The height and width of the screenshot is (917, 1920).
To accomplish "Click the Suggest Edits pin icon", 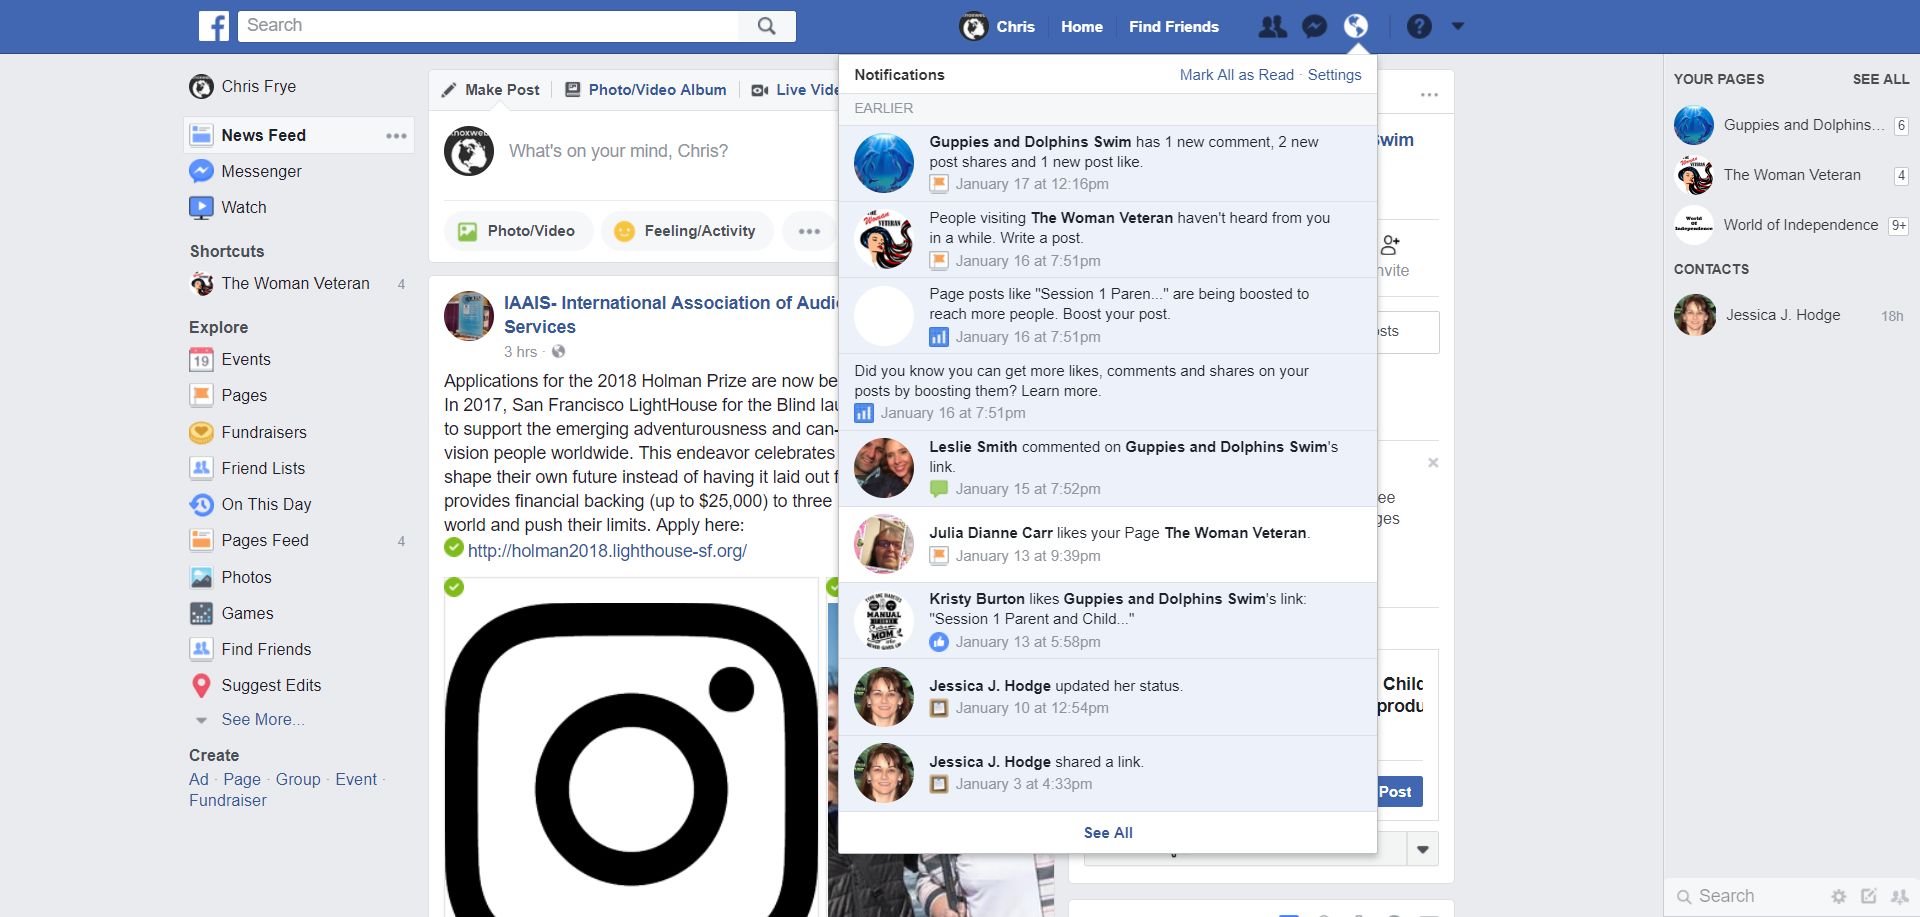I will 201,685.
